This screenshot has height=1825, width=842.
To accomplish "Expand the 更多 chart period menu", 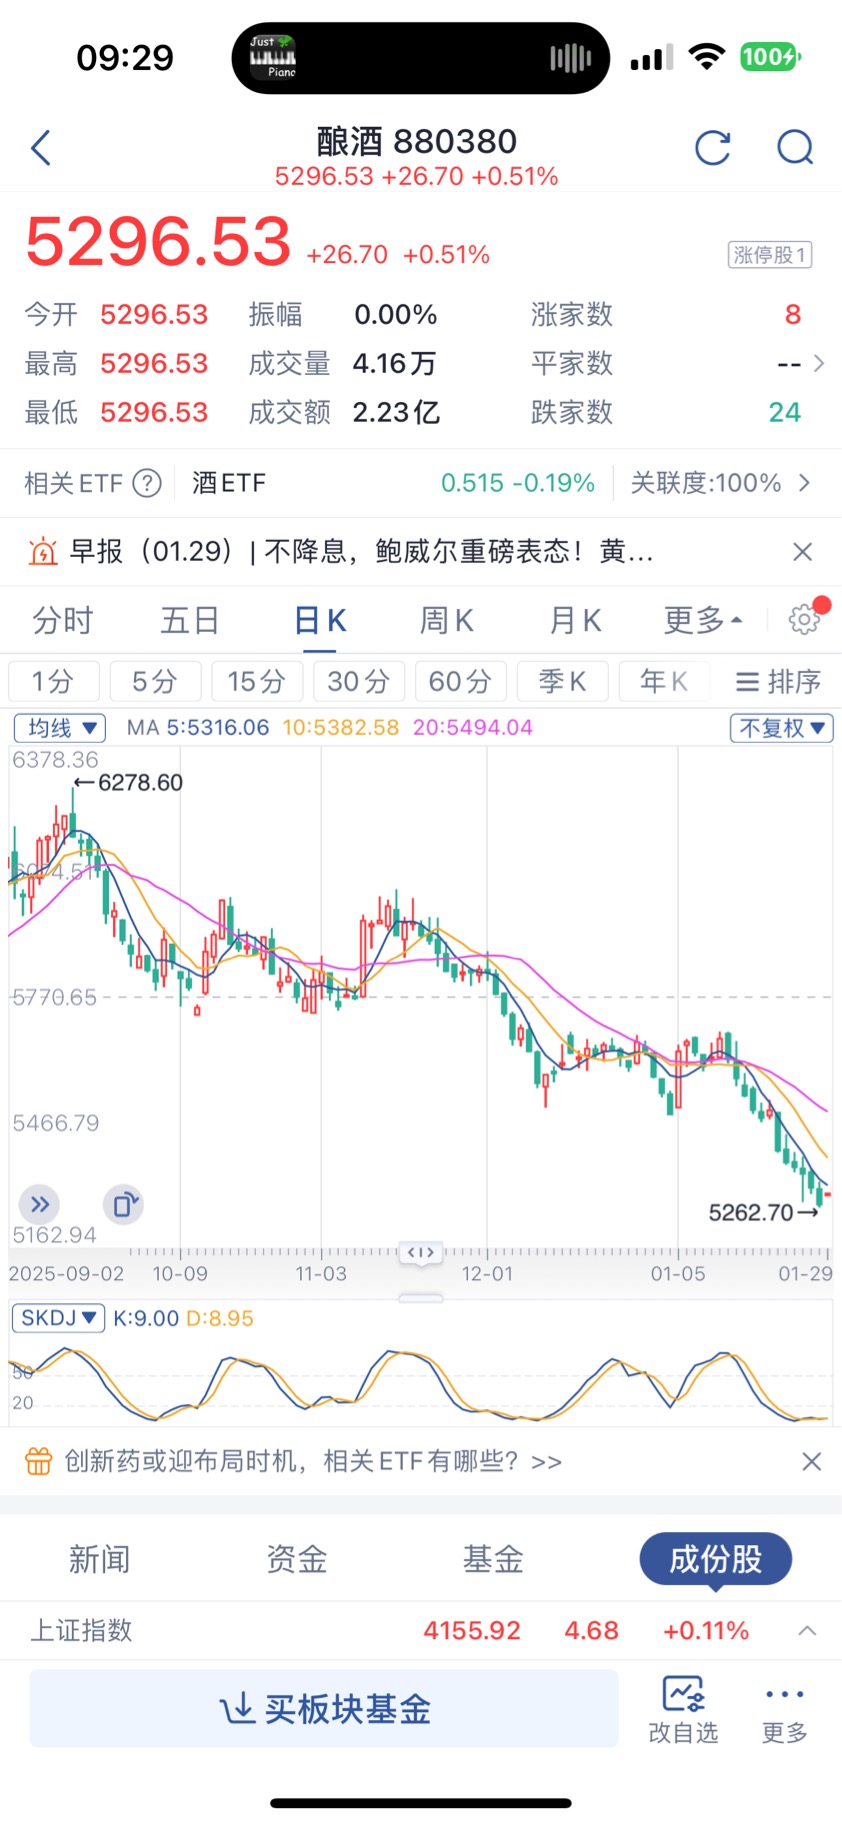I will (703, 620).
